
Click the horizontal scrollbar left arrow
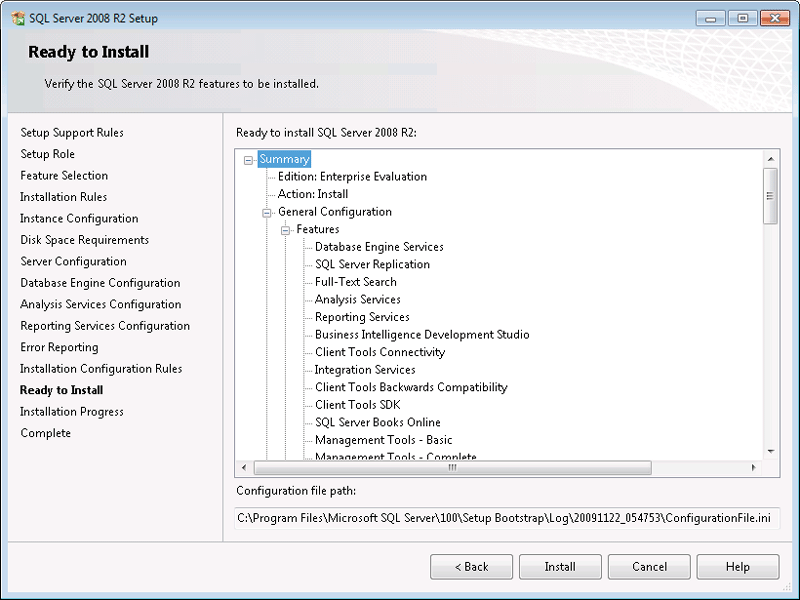pos(244,467)
